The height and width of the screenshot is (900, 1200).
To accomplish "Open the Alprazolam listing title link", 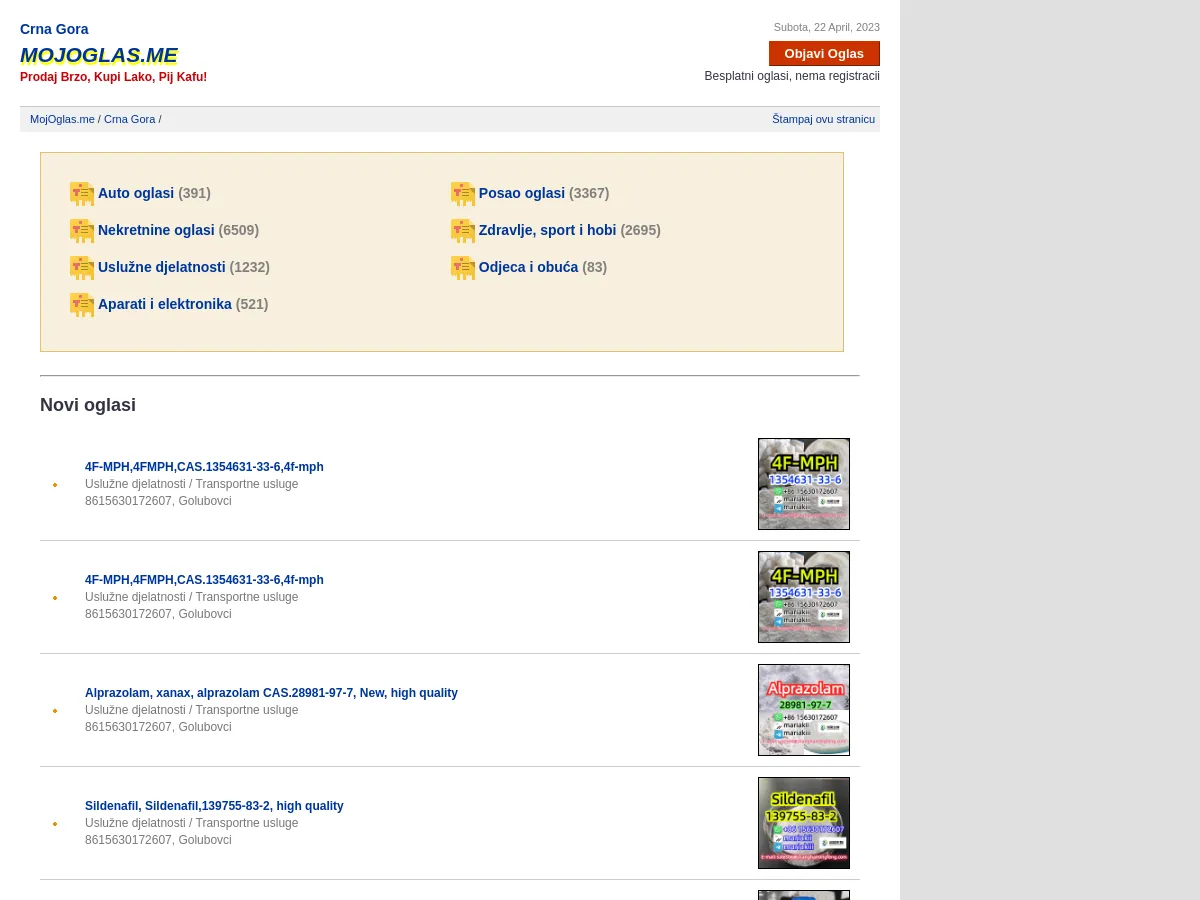I will [271, 693].
